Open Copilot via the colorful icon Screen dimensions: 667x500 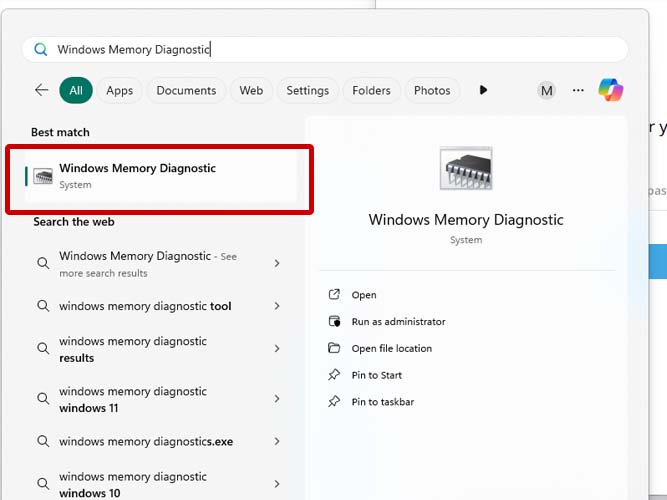point(610,90)
